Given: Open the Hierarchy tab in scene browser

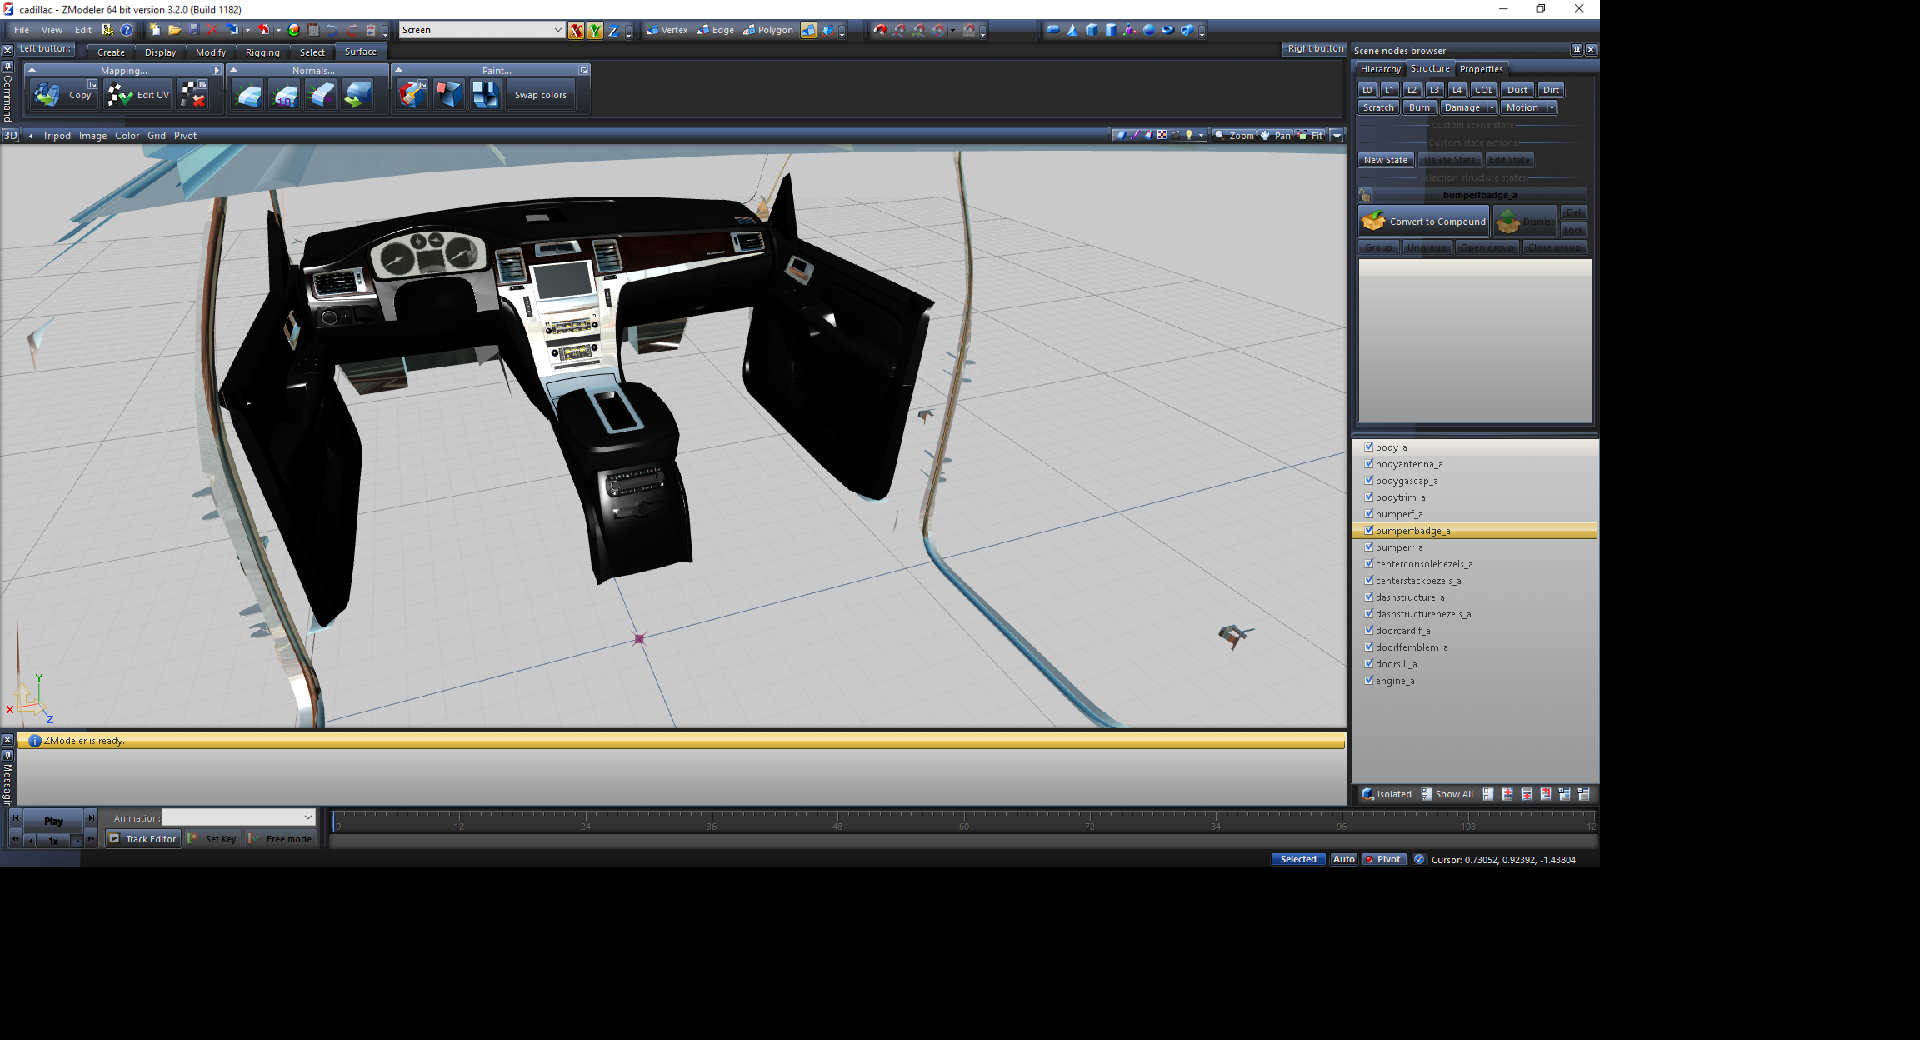Looking at the screenshot, I should tap(1381, 69).
